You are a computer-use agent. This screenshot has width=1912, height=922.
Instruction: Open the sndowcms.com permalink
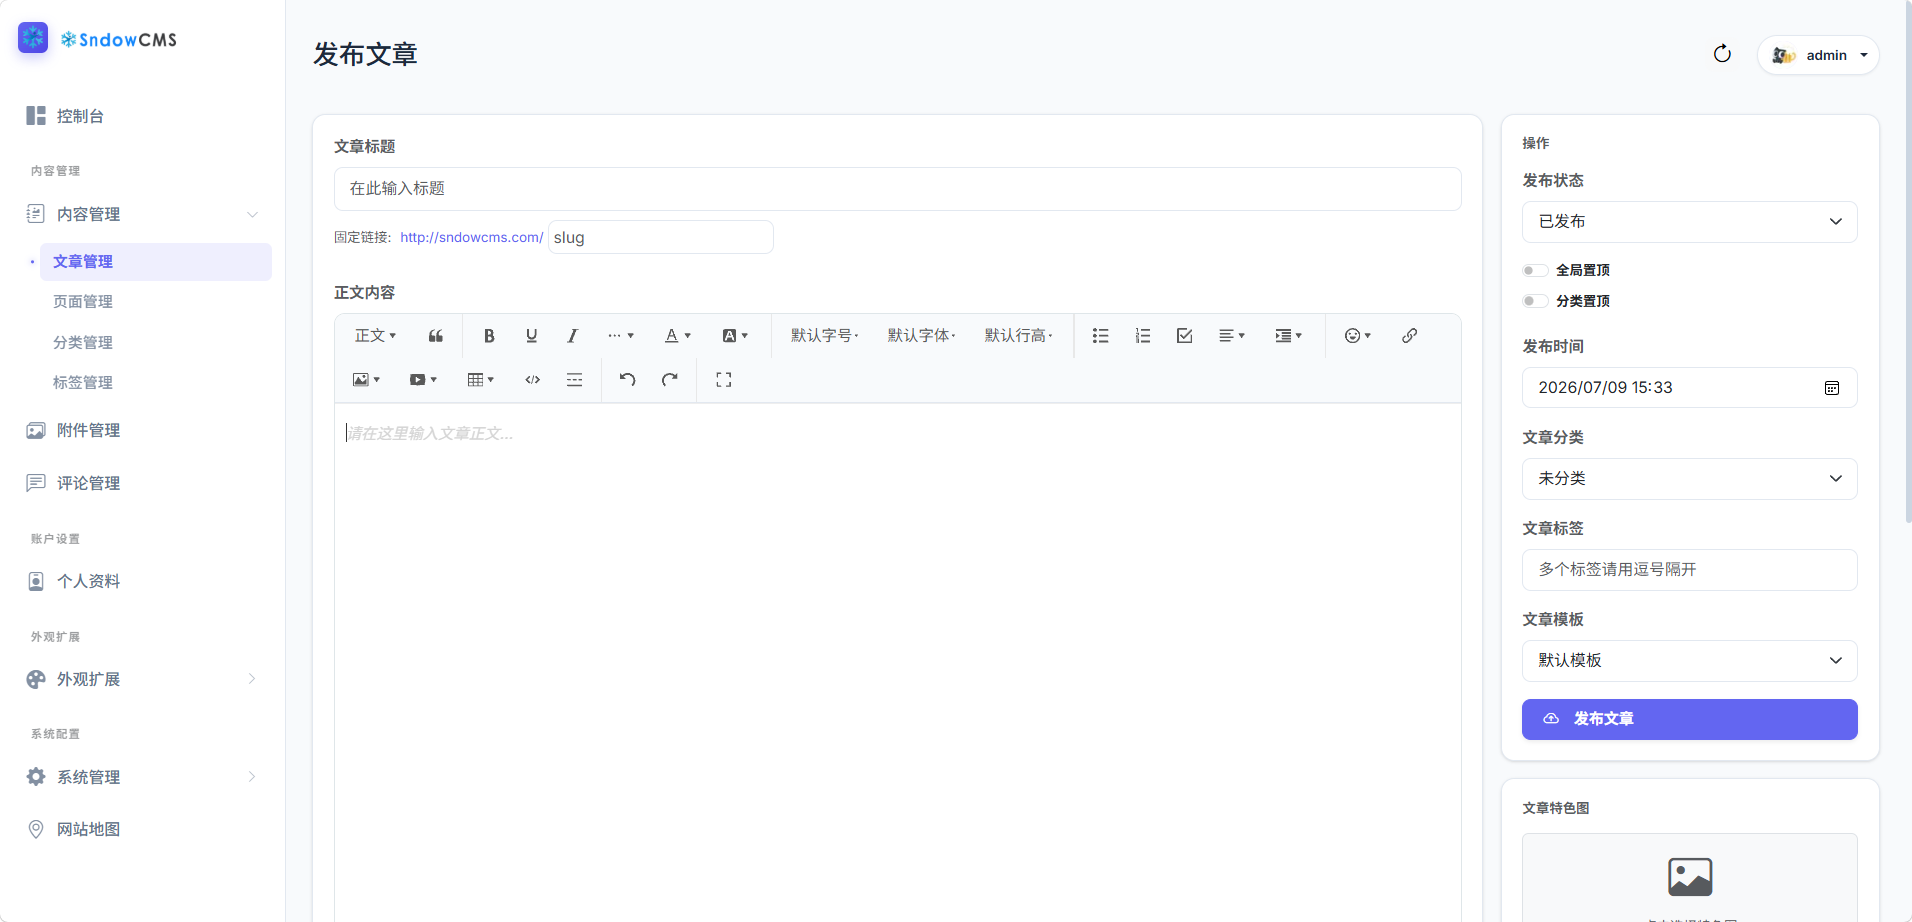(472, 237)
